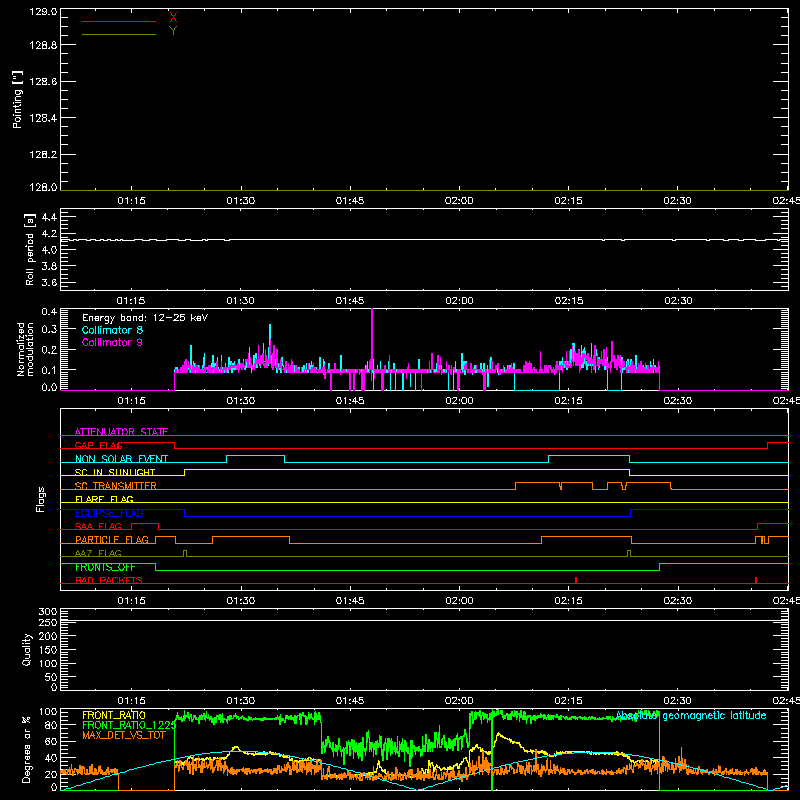The image size is (800, 800).
Task: Click the 'Energy band: 12-25 keV' annotation
Action: click(x=145, y=318)
